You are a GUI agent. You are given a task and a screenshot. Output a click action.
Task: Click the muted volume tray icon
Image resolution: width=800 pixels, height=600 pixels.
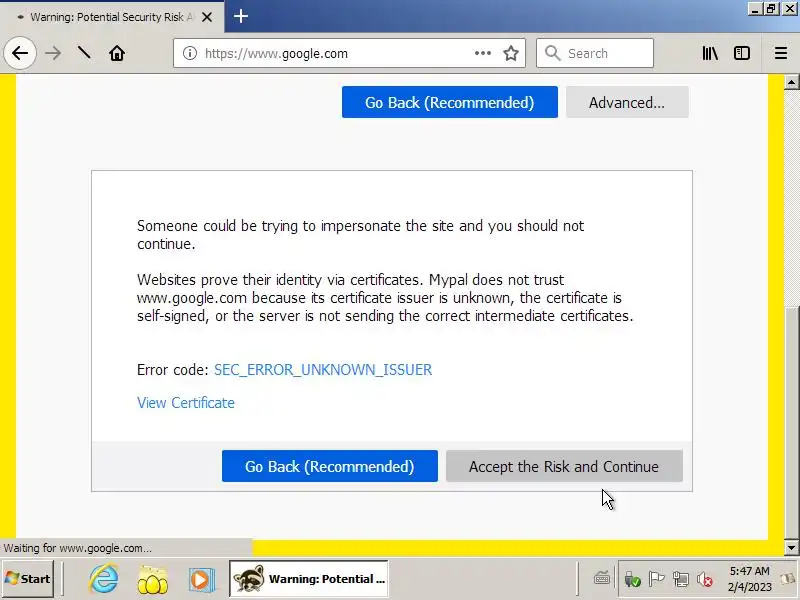(x=705, y=579)
